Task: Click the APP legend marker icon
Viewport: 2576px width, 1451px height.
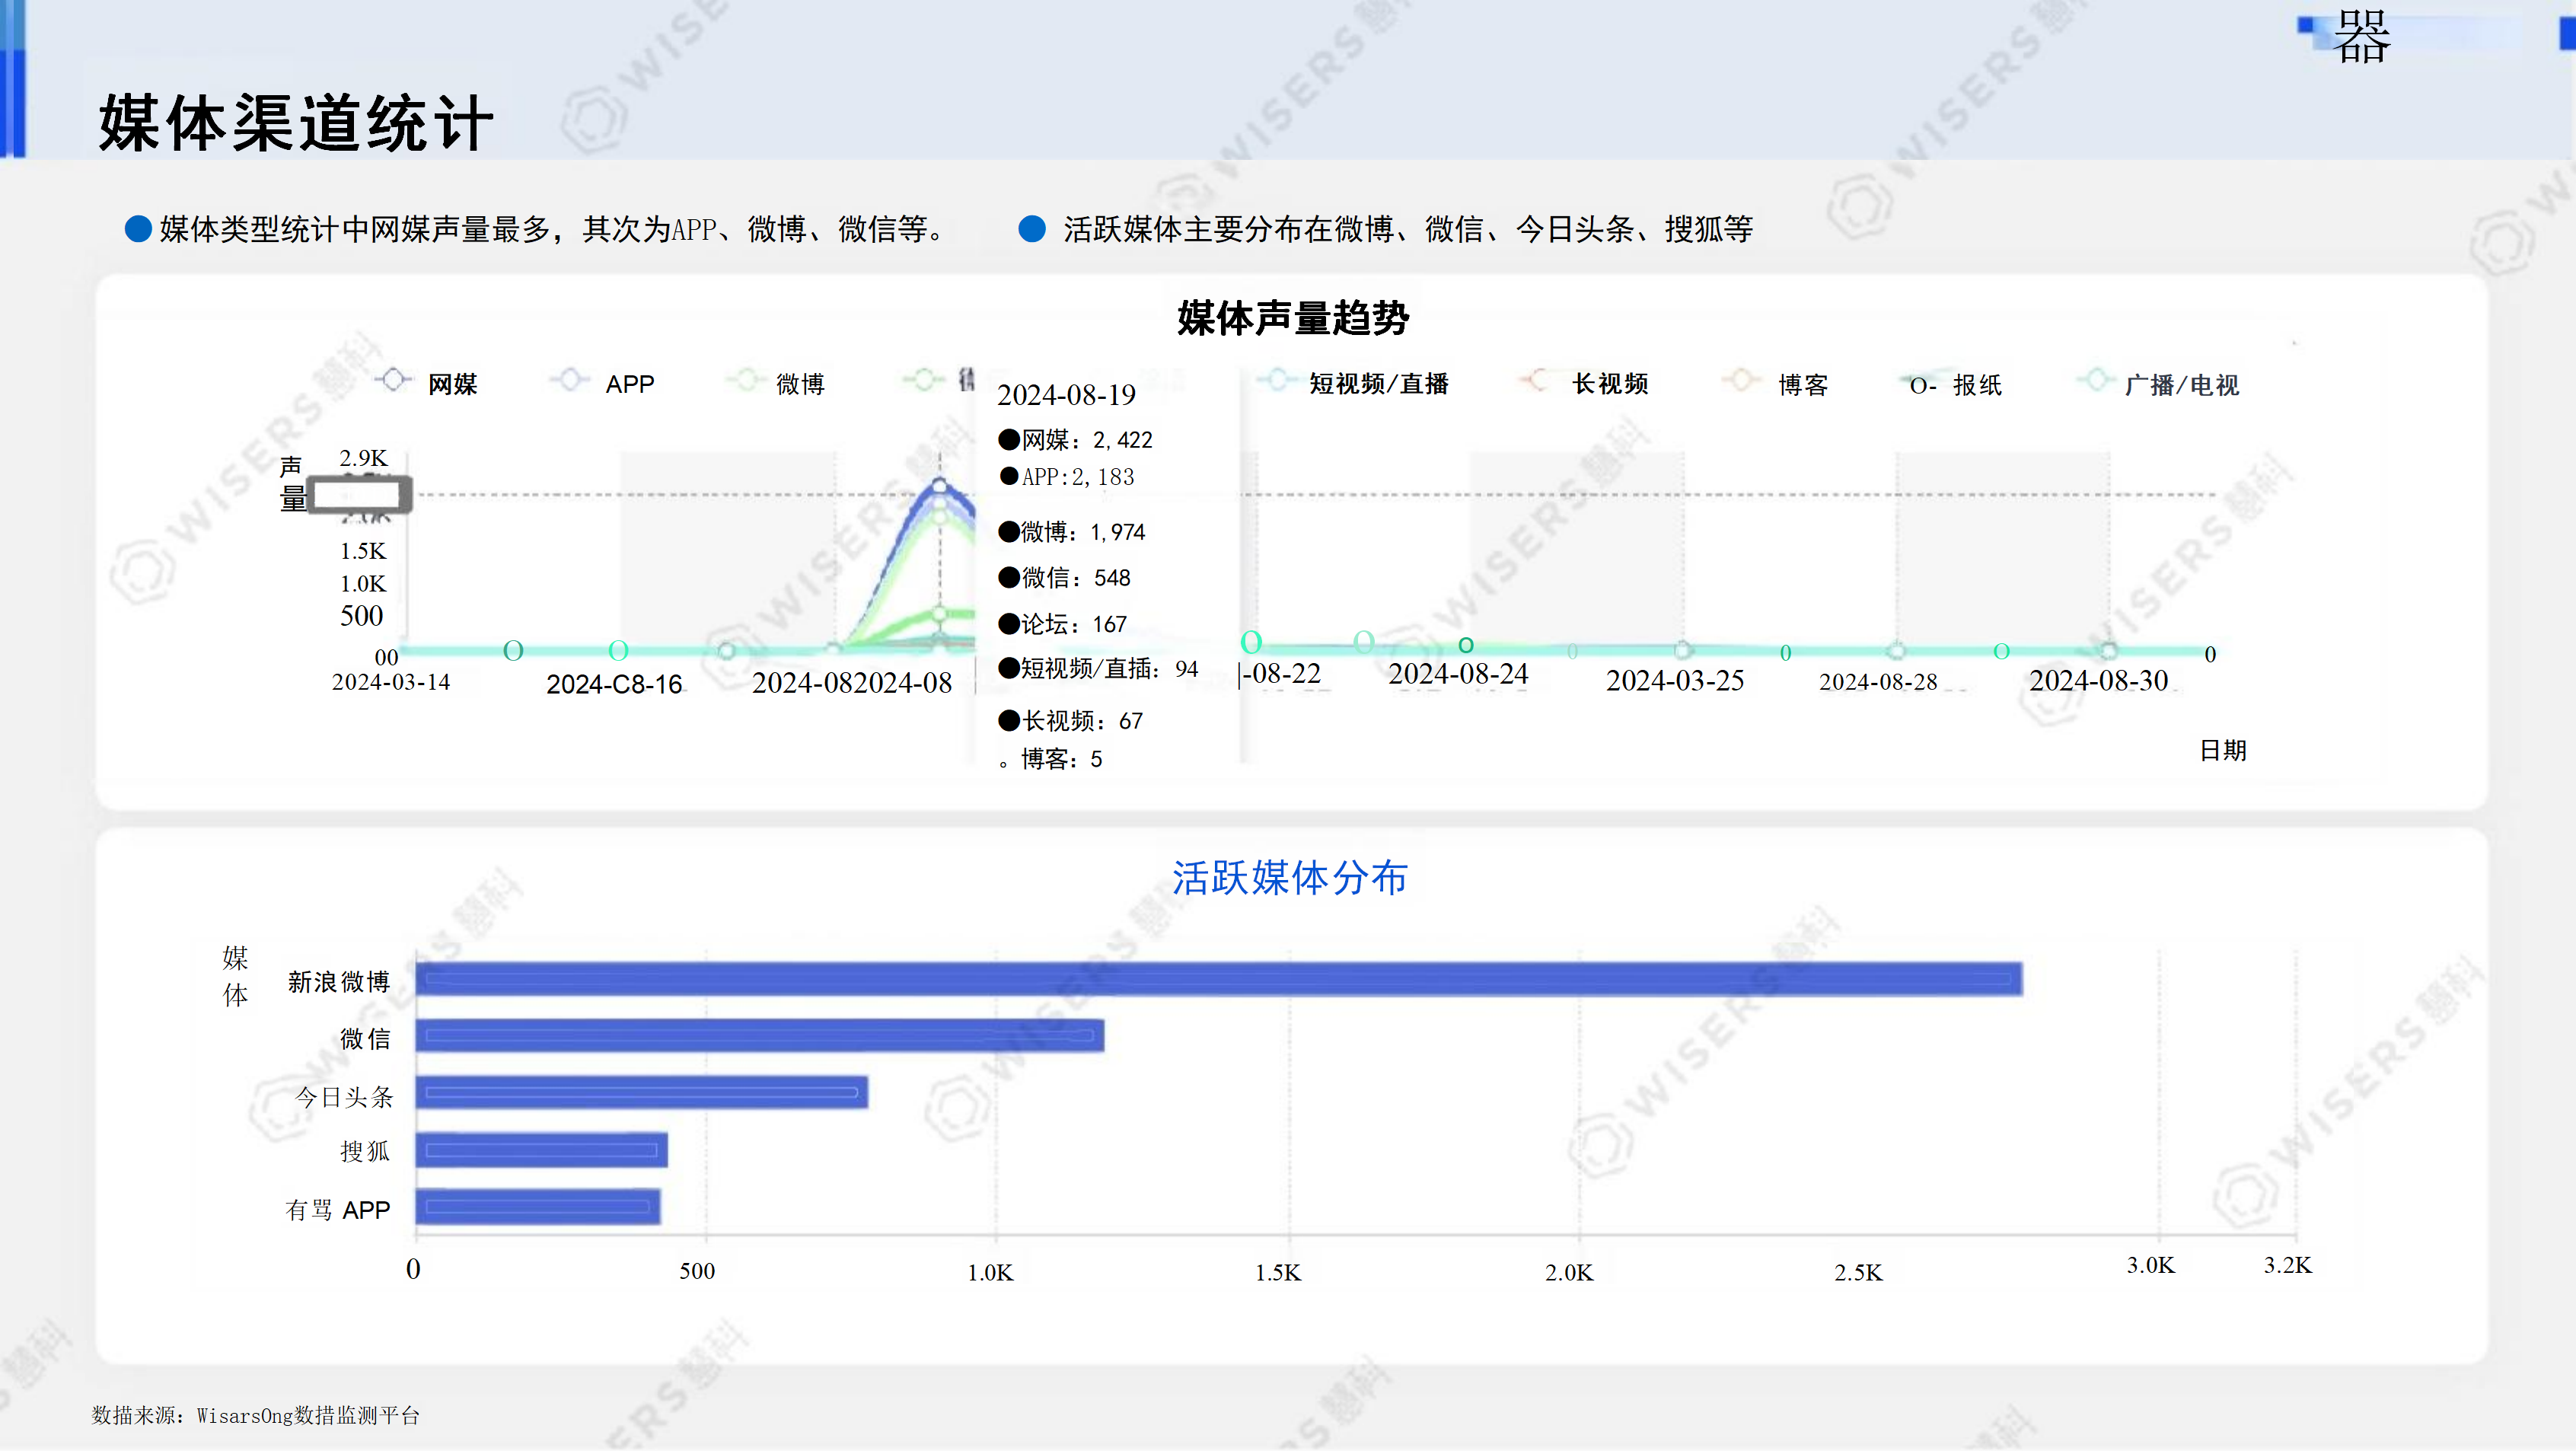Action: pyautogui.click(x=569, y=380)
